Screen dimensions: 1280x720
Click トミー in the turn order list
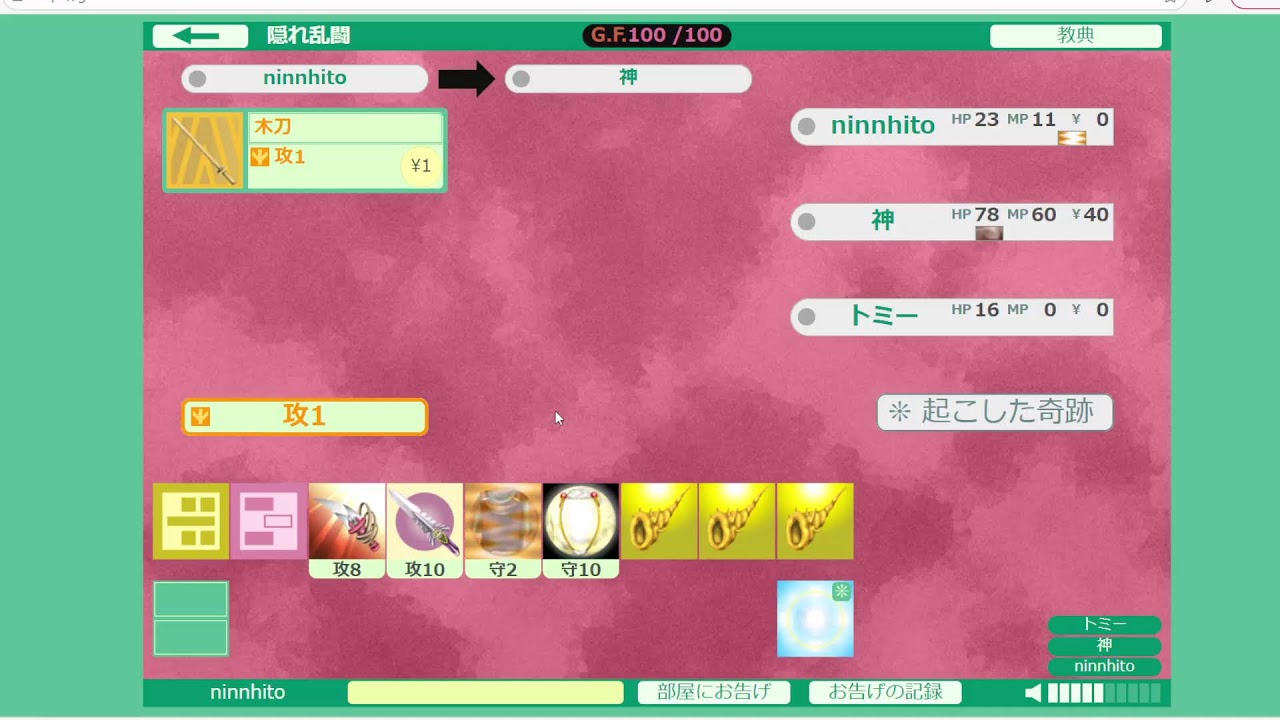tap(1104, 624)
